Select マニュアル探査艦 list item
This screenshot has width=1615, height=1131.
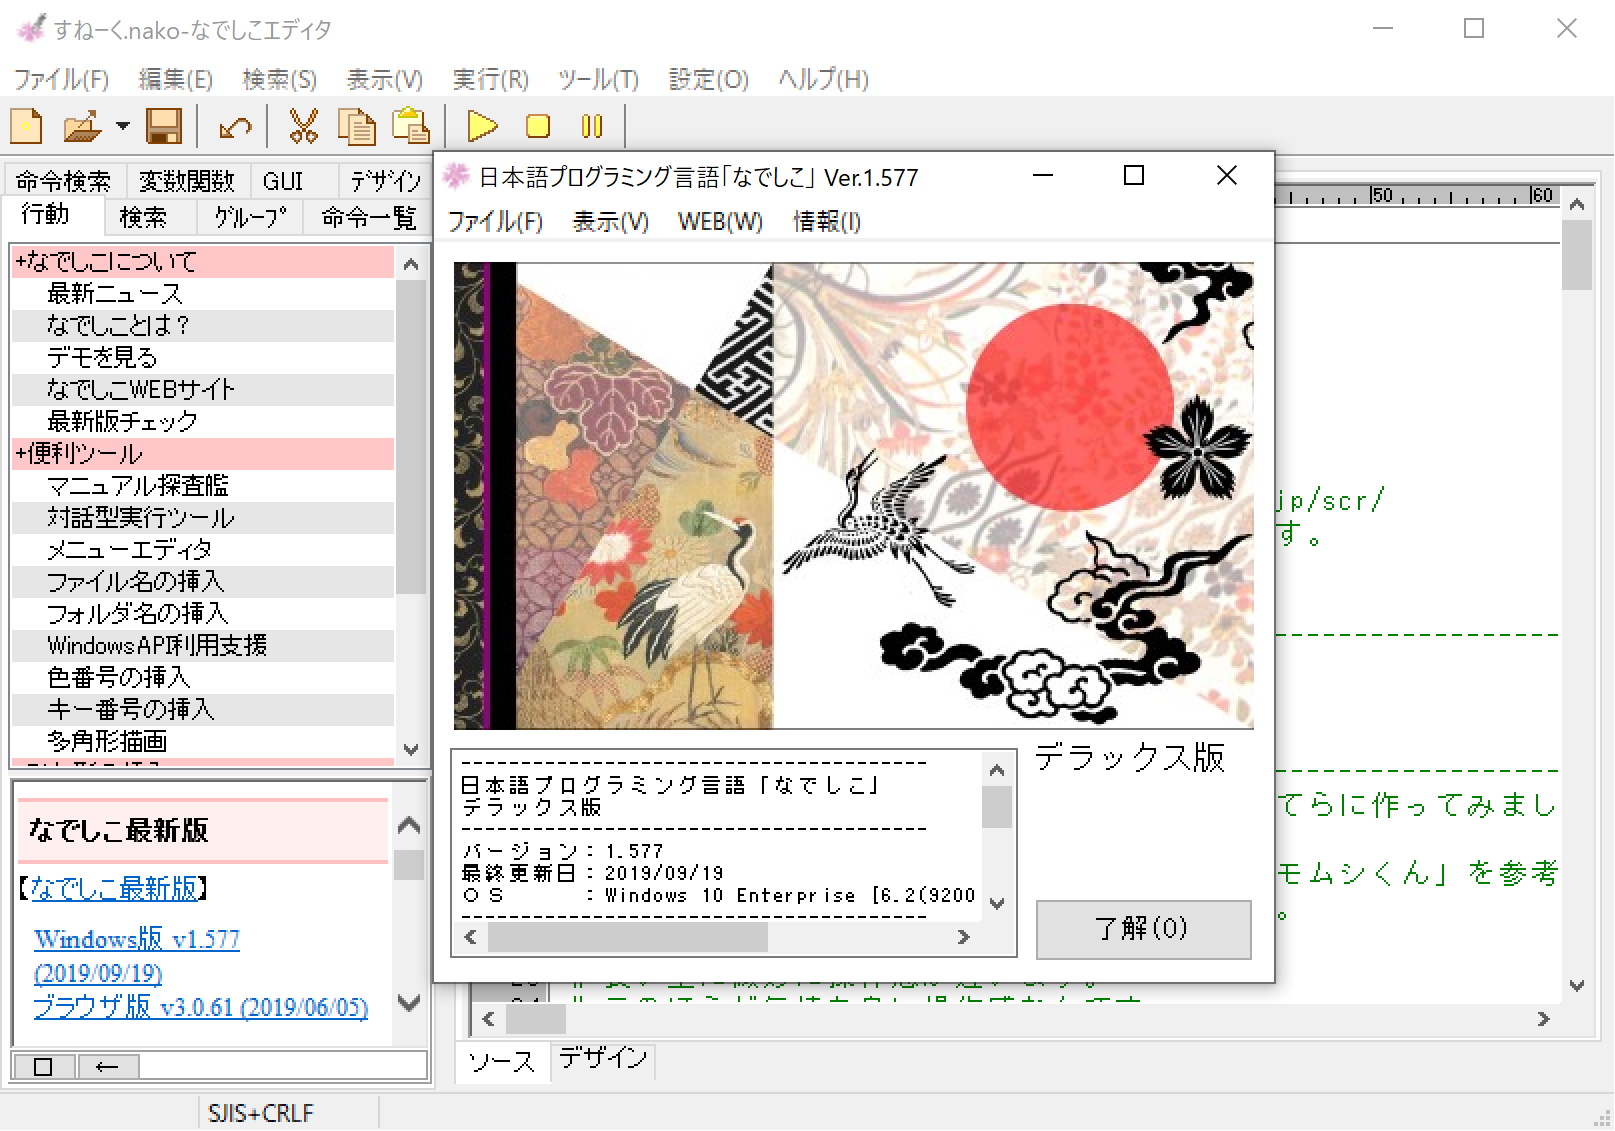203,485
